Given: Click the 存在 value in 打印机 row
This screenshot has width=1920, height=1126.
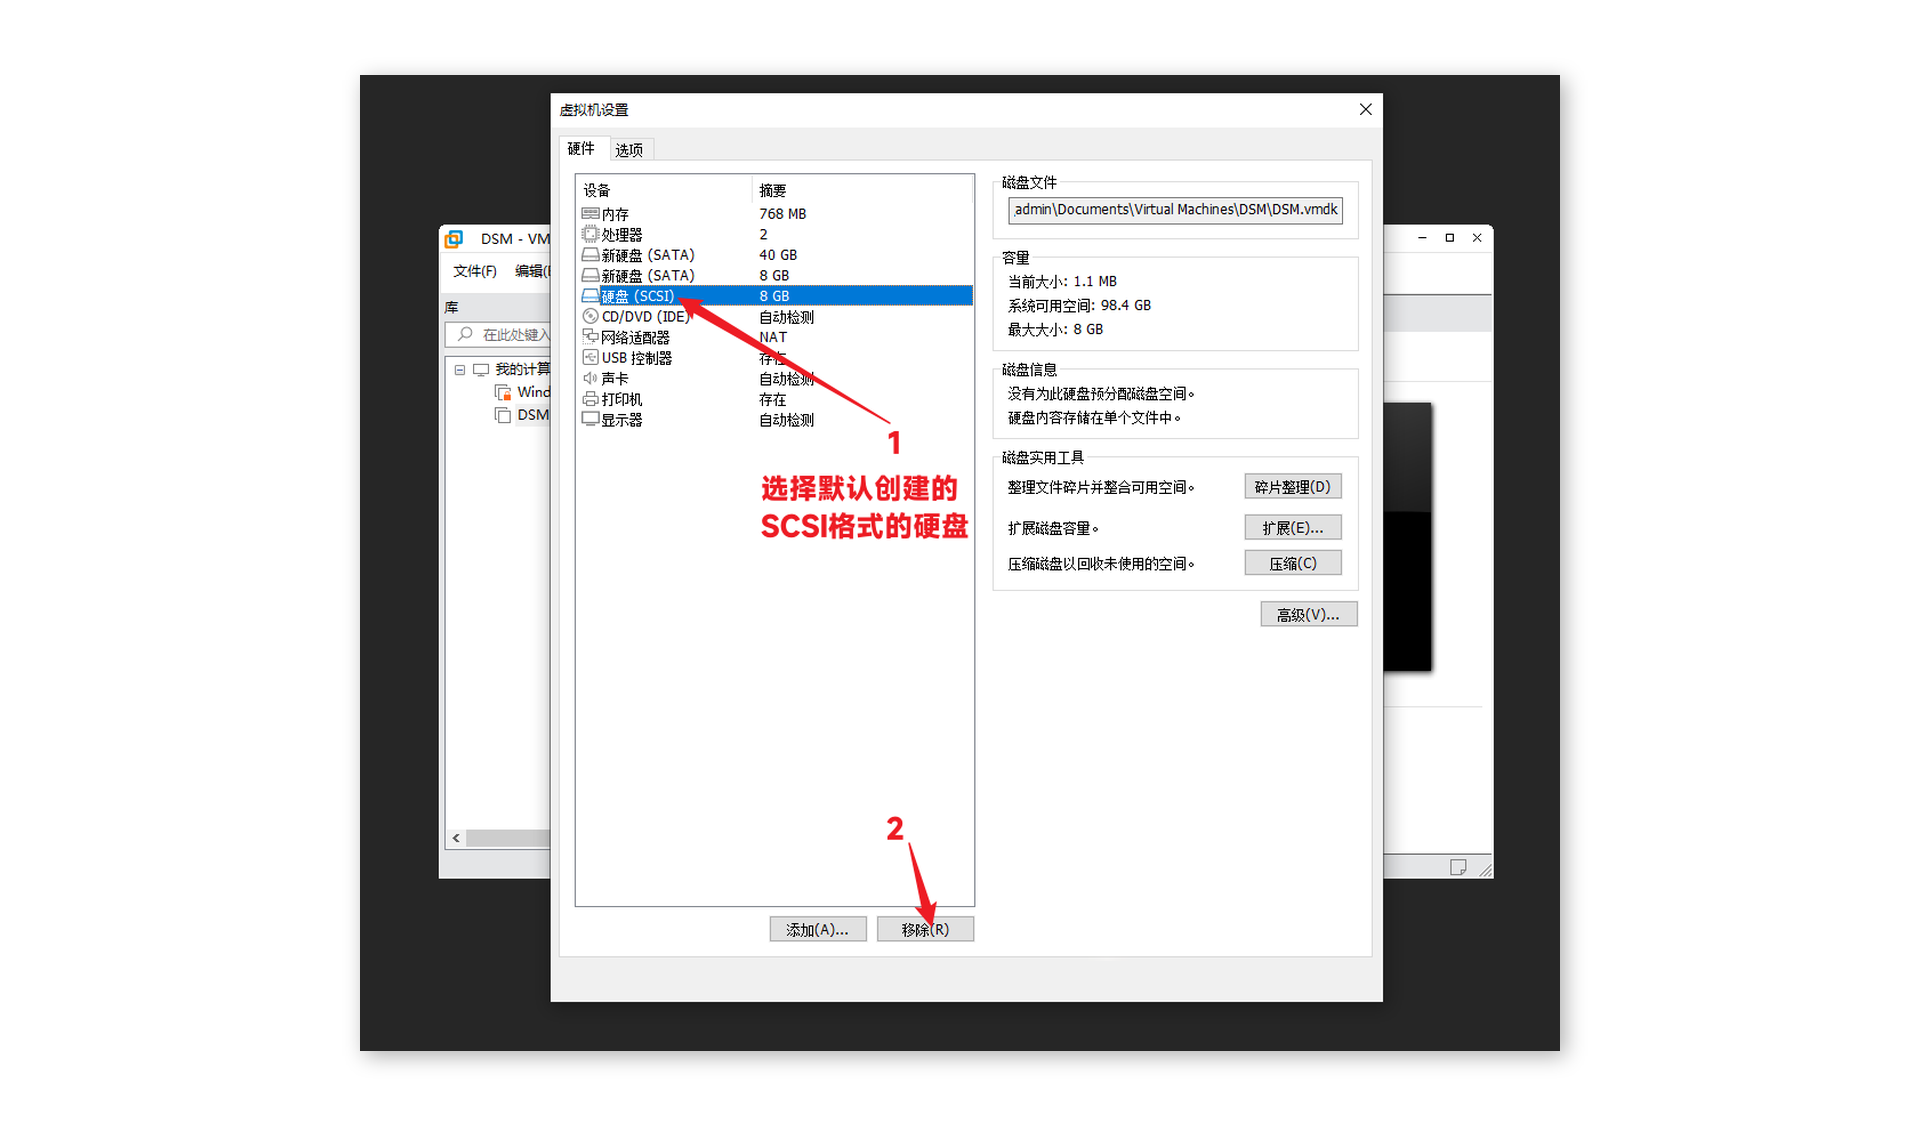Looking at the screenshot, I should (x=772, y=399).
